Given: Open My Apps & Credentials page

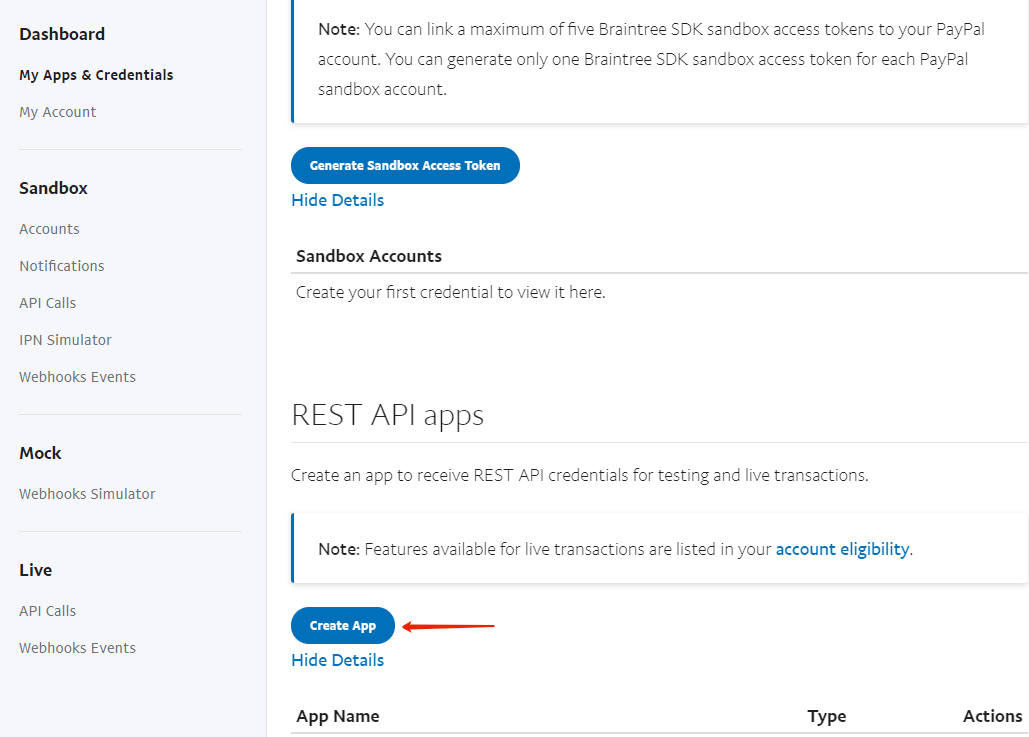Looking at the screenshot, I should [x=96, y=75].
